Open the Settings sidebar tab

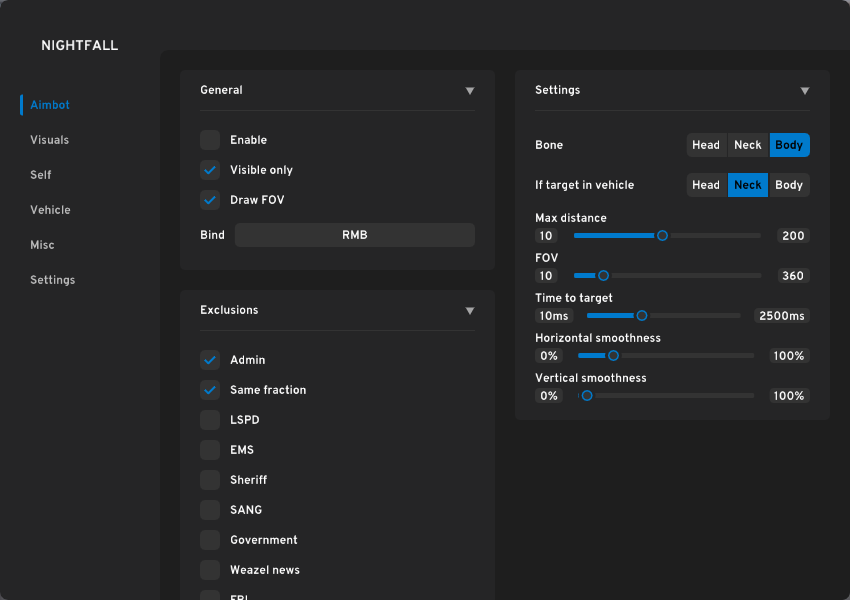(x=52, y=280)
